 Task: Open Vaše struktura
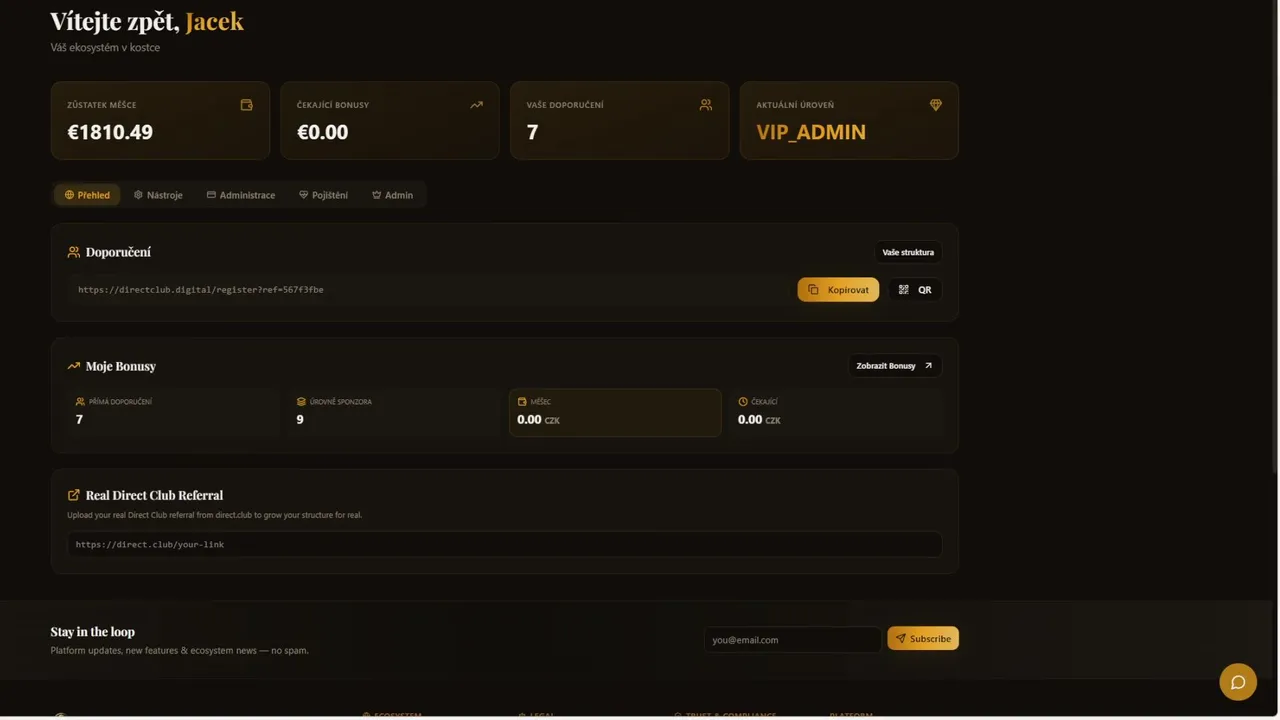[908, 252]
